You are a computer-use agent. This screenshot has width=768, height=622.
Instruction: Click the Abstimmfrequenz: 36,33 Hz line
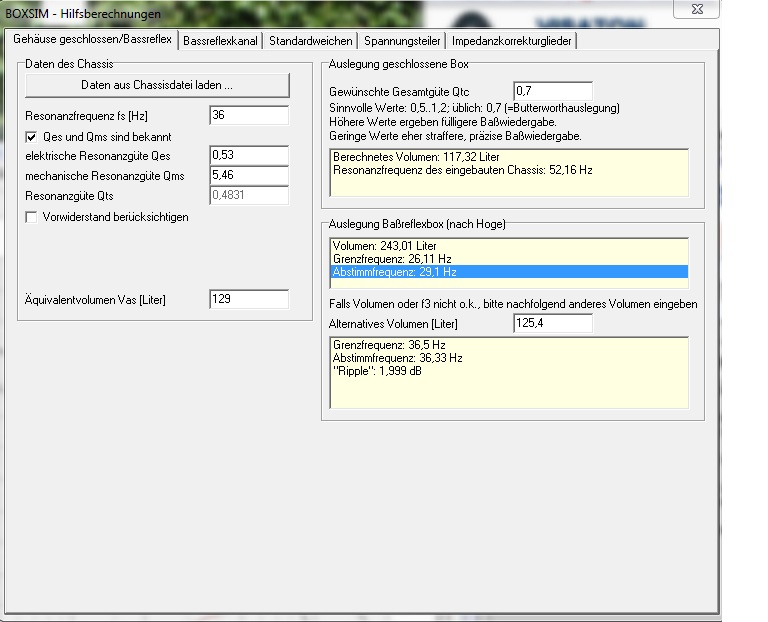(397, 358)
